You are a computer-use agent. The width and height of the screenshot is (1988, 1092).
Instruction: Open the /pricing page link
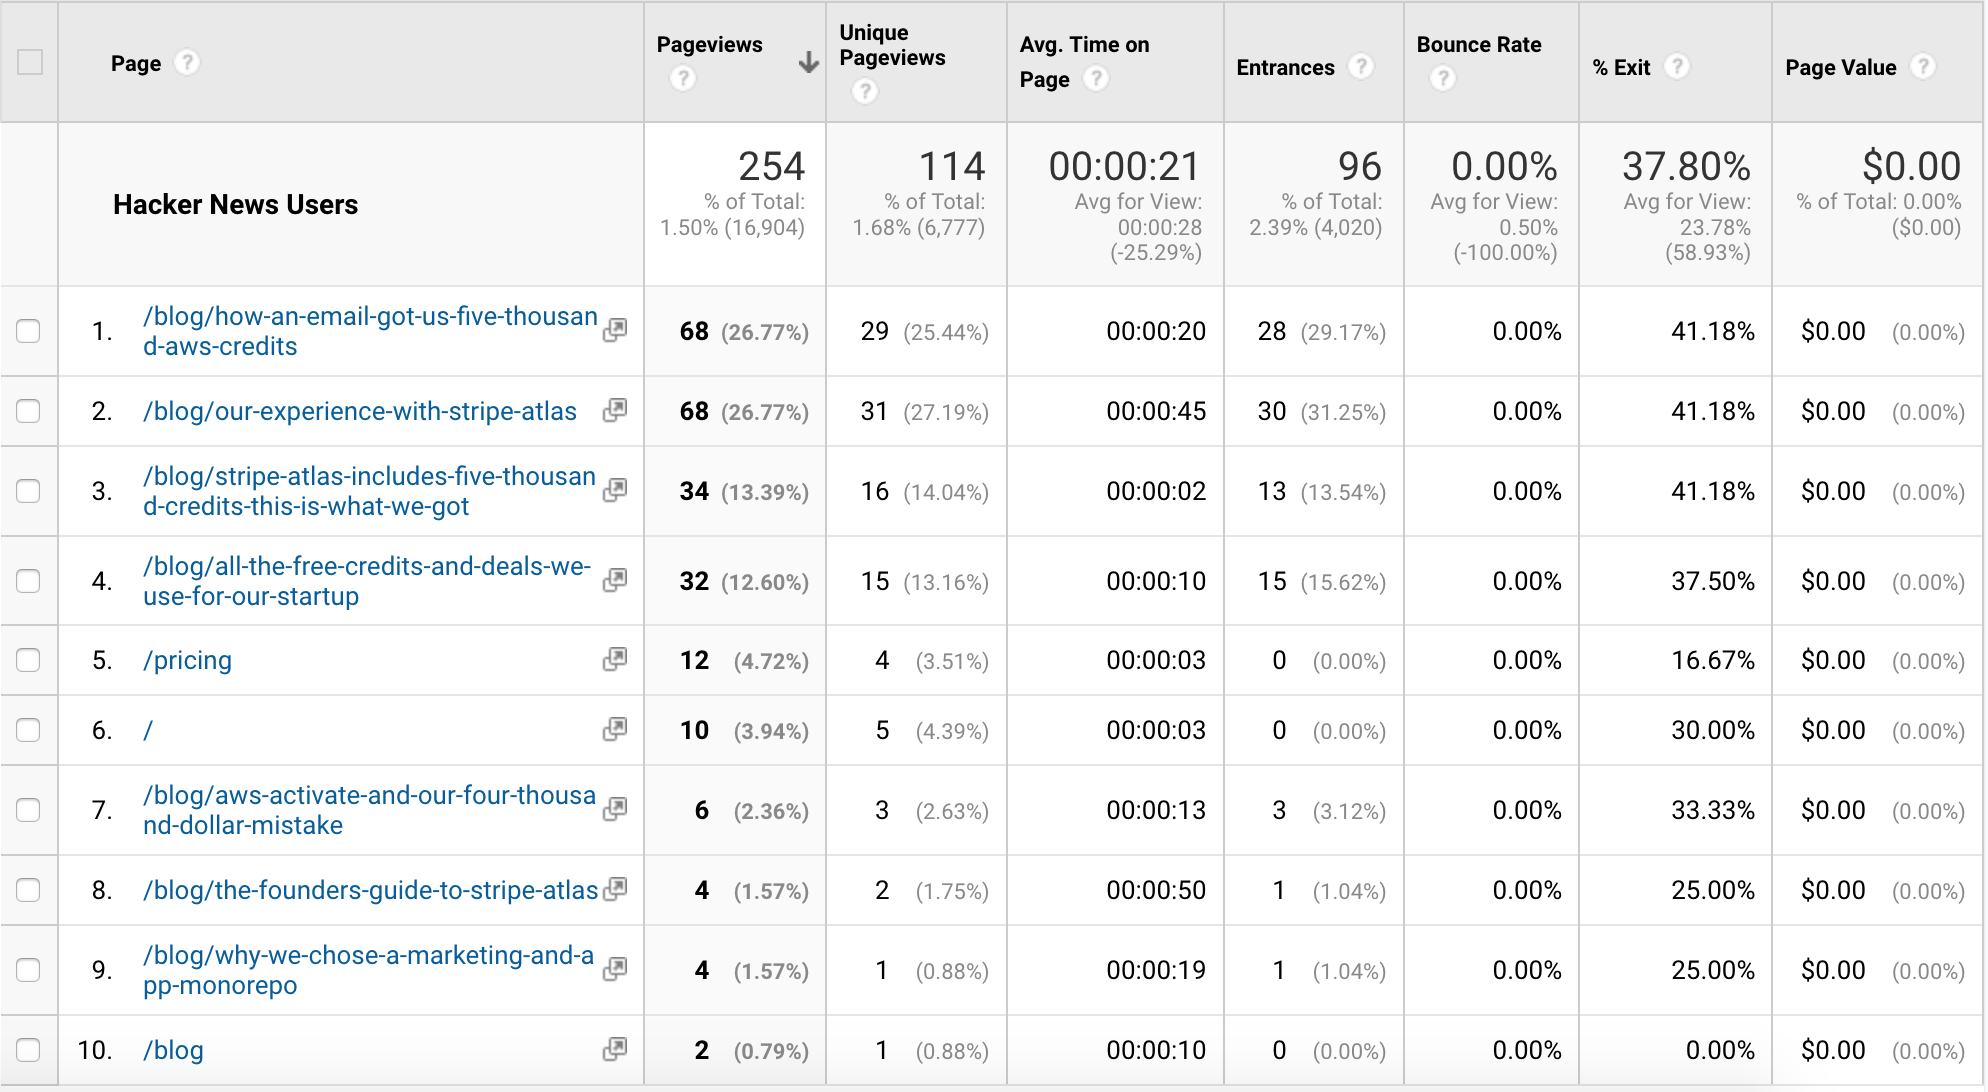187,660
